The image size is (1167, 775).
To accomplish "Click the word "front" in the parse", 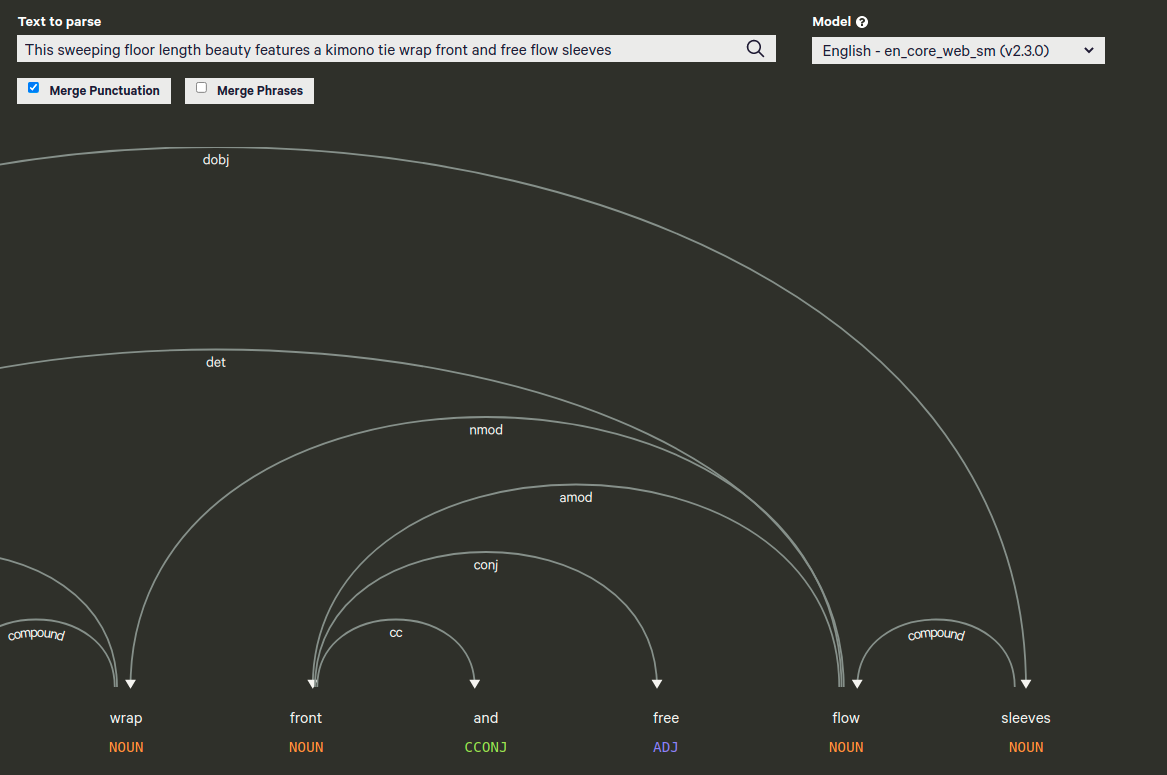I will [306, 718].
